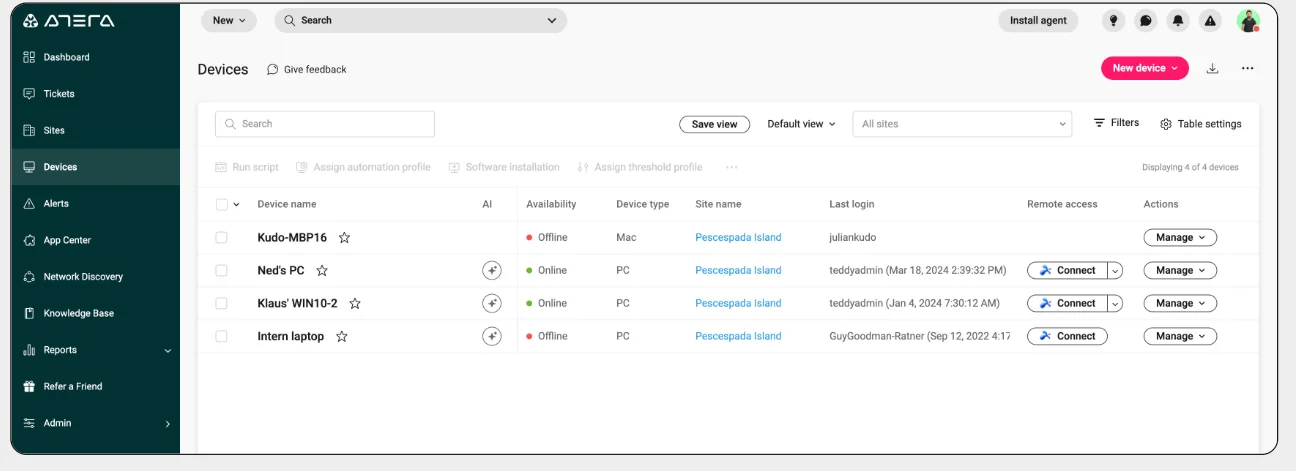
Task: Expand Connect options arrow for Klaus' WIN10-2
Action: (x=1116, y=304)
